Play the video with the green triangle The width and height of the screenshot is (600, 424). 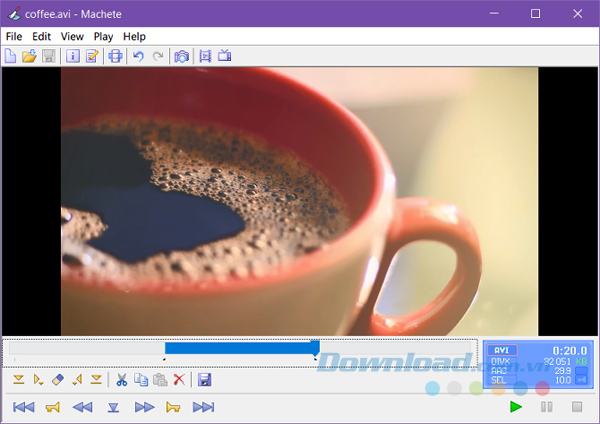tap(516, 407)
